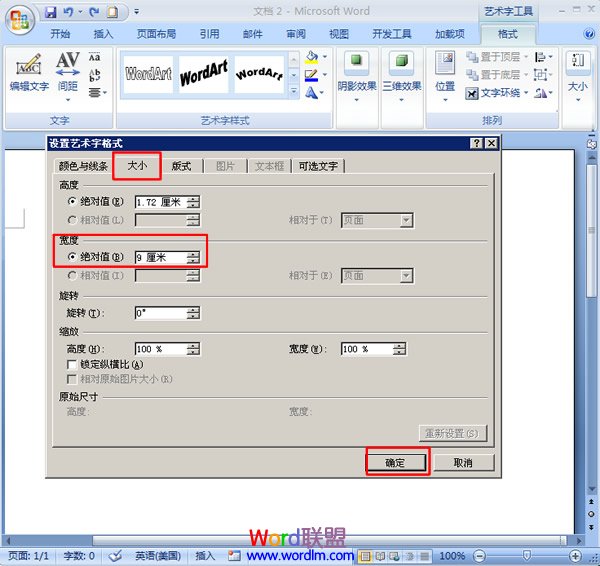Open Text Wrapping (文字环绕)
Viewport: 600px width, 566px height.
click(497, 93)
